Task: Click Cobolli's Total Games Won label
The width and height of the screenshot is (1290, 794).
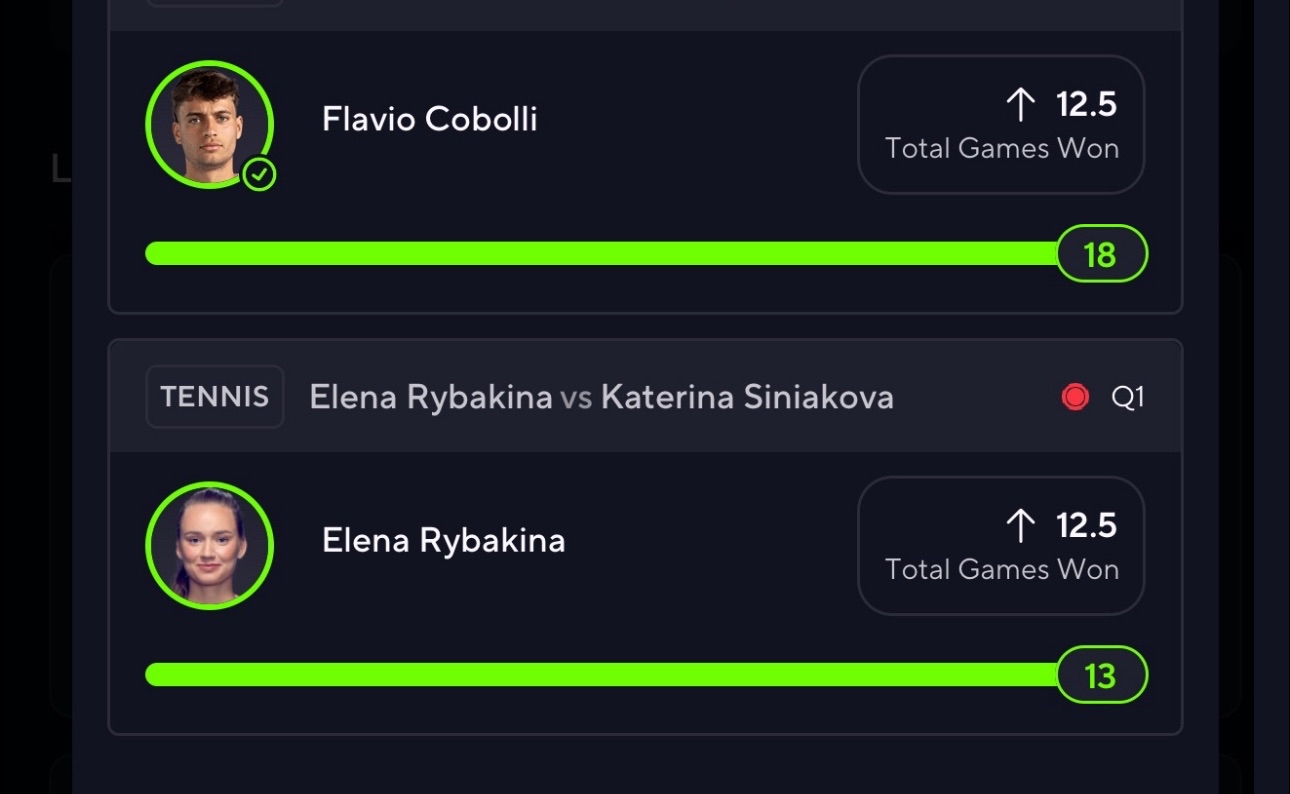Action: pos(1002,149)
